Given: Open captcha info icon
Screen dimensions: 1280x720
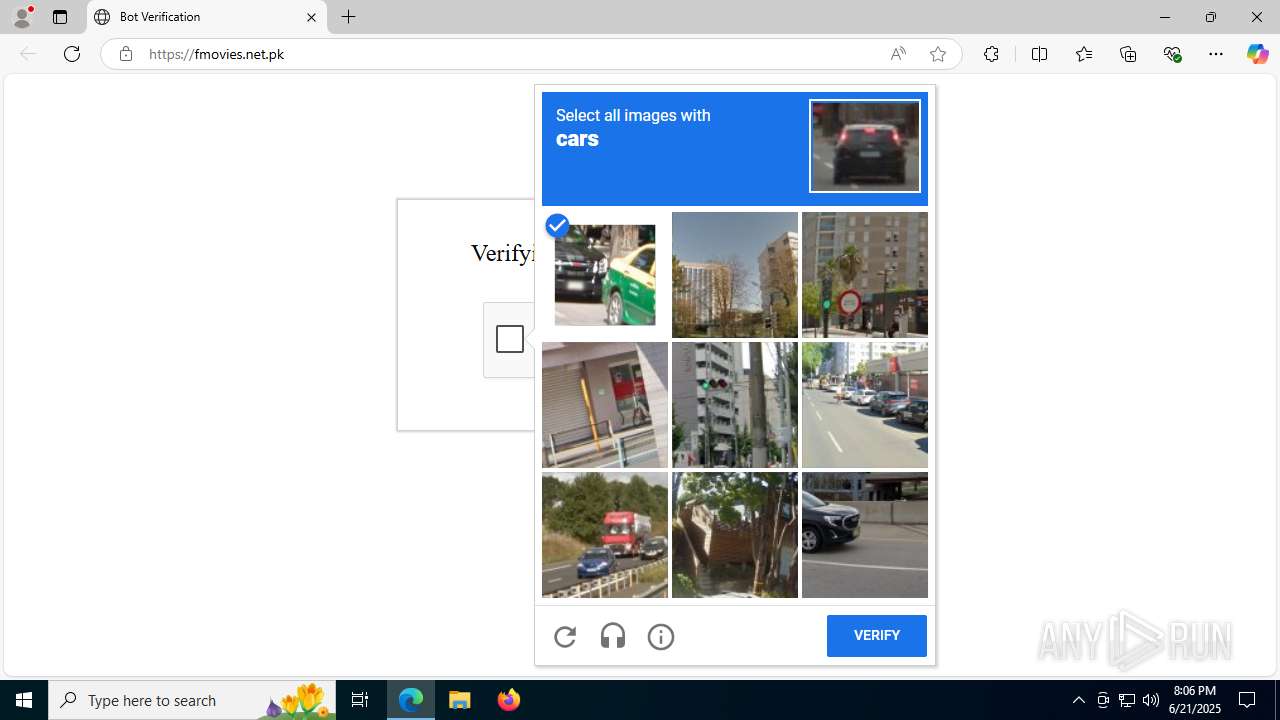Looking at the screenshot, I should click(x=661, y=637).
